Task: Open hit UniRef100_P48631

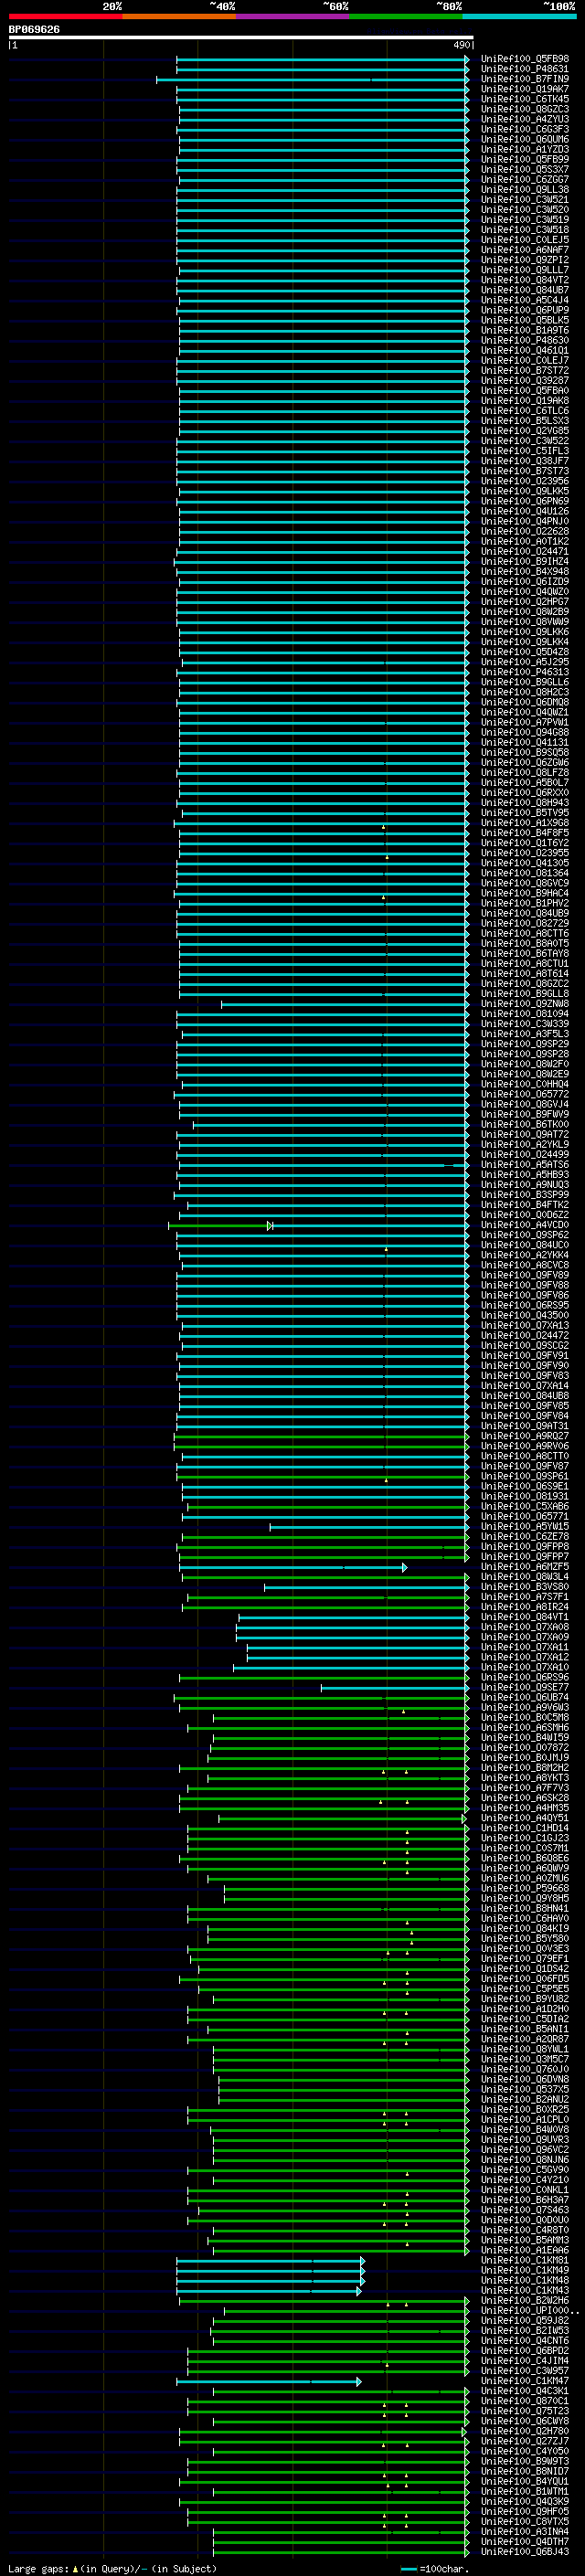Action: [525, 69]
